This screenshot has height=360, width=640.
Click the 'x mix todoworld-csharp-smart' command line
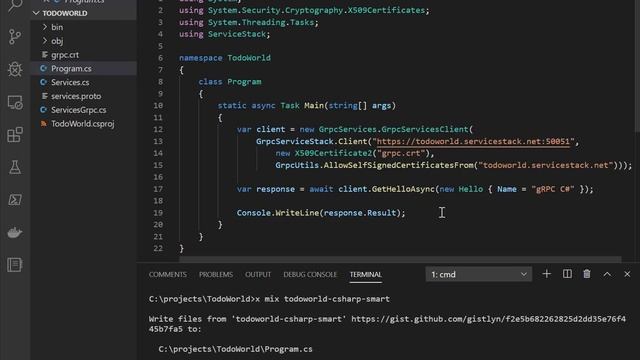tap(322, 299)
